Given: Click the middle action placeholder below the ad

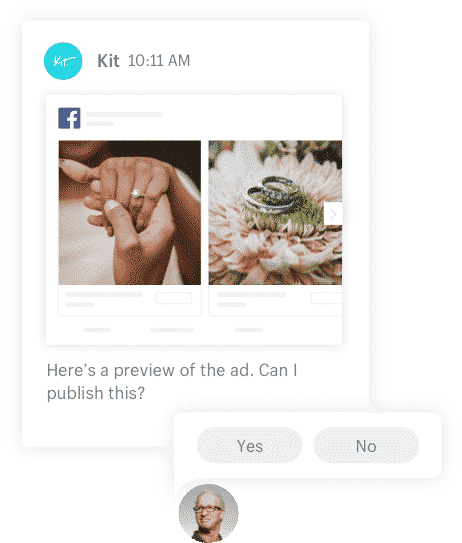Looking at the screenshot, I should pos(172,330).
